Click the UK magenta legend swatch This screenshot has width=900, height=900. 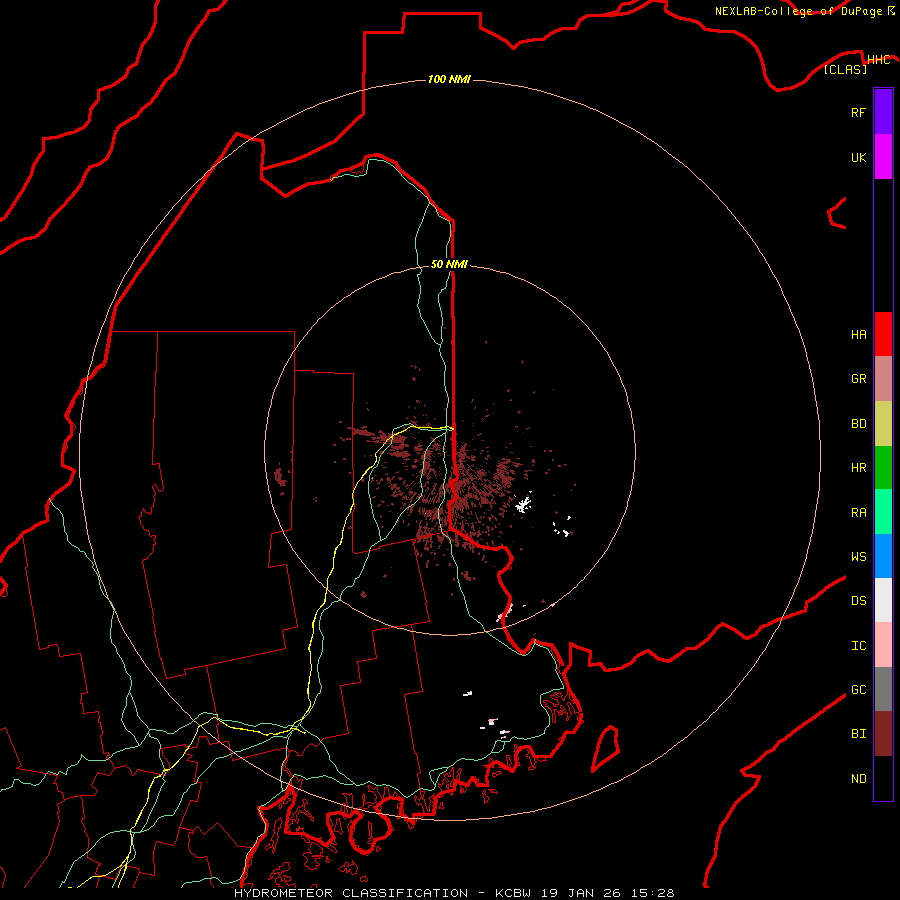tap(883, 157)
